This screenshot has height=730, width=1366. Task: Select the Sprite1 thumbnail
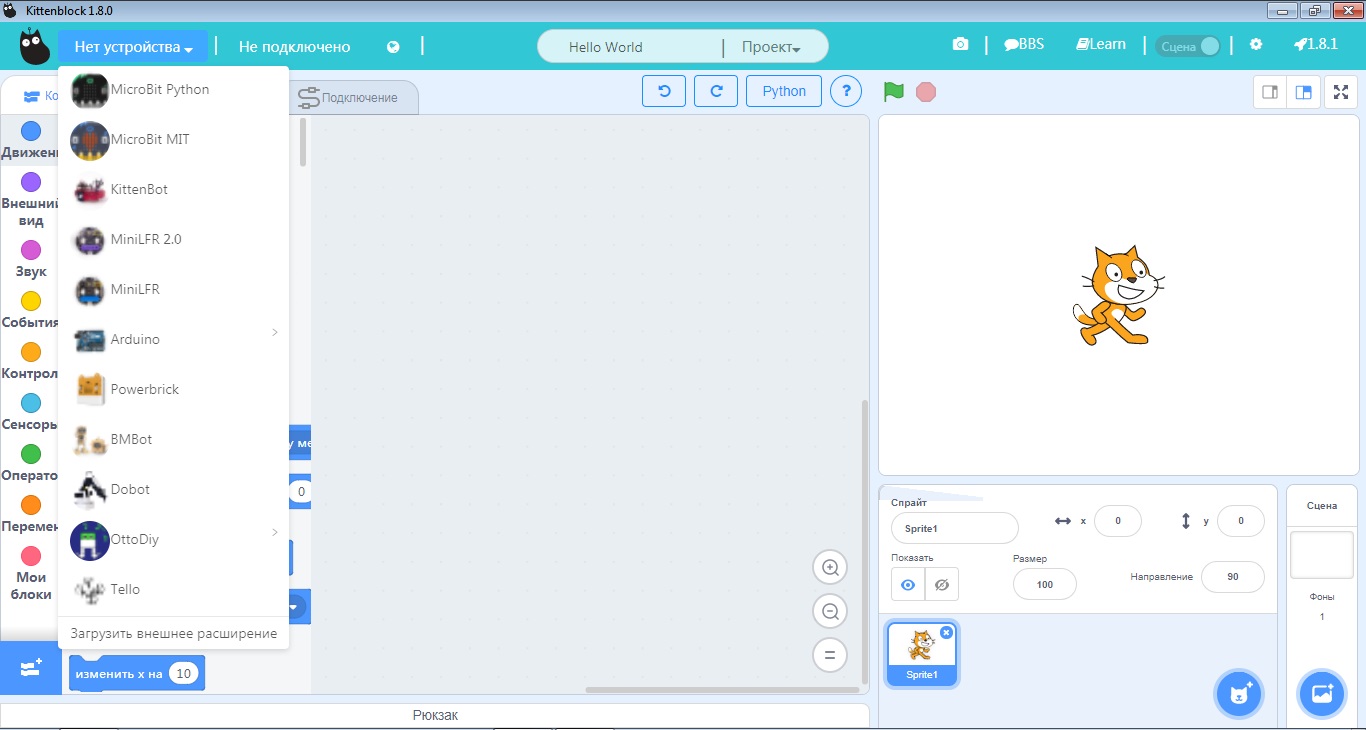(922, 654)
